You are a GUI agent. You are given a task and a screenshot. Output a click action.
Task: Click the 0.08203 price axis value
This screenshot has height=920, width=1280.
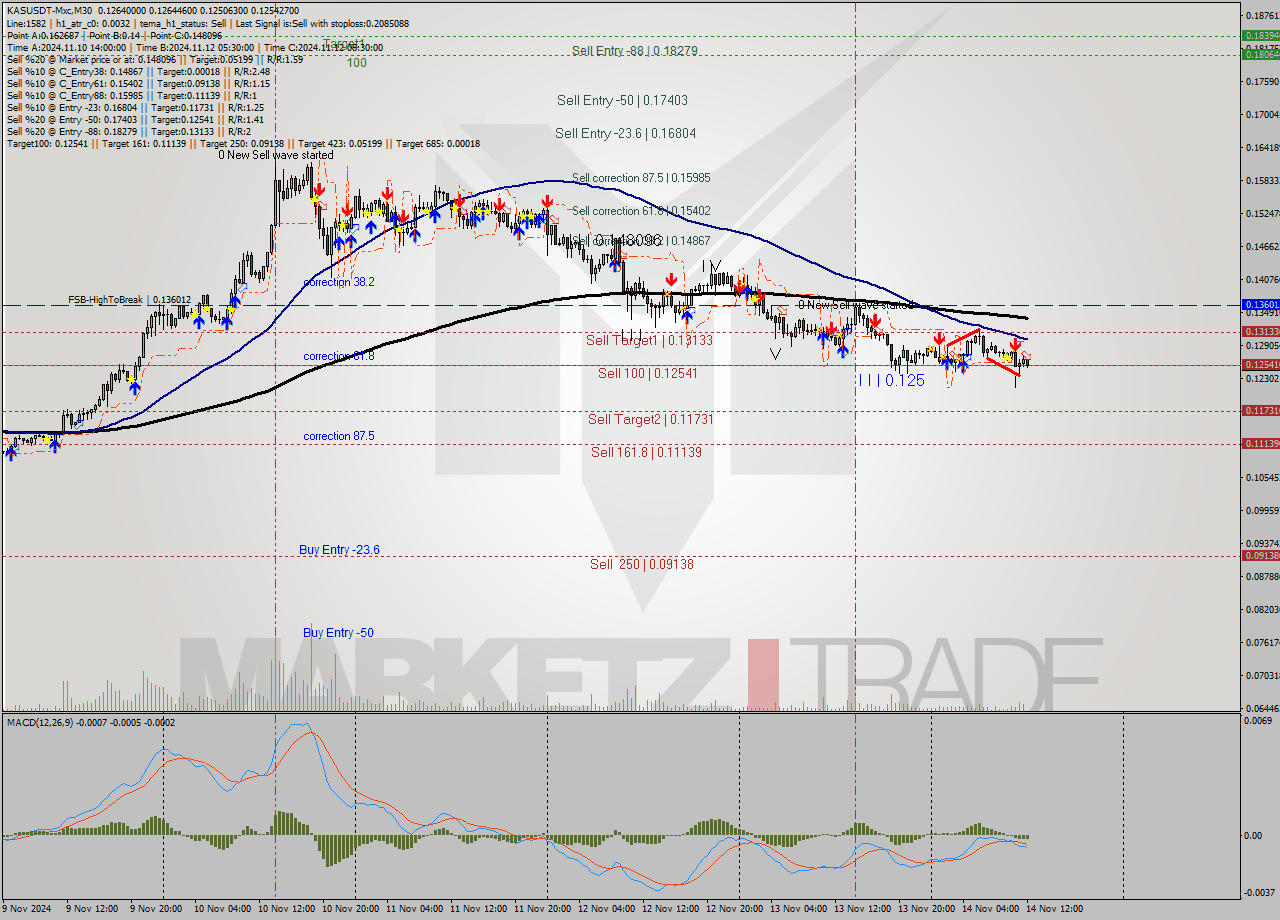pyautogui.click(x=1261, y=609)
